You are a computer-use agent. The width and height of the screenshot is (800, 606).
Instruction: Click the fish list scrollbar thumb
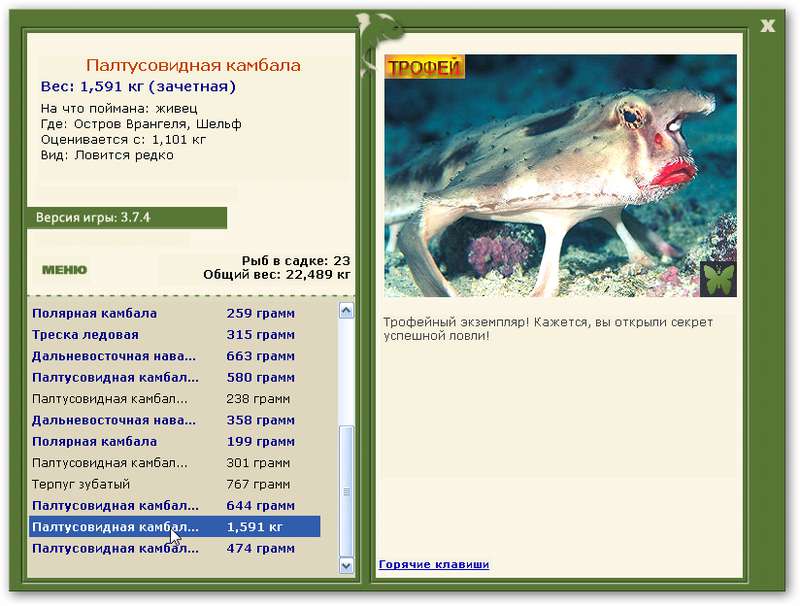click(x=346, y=490)
